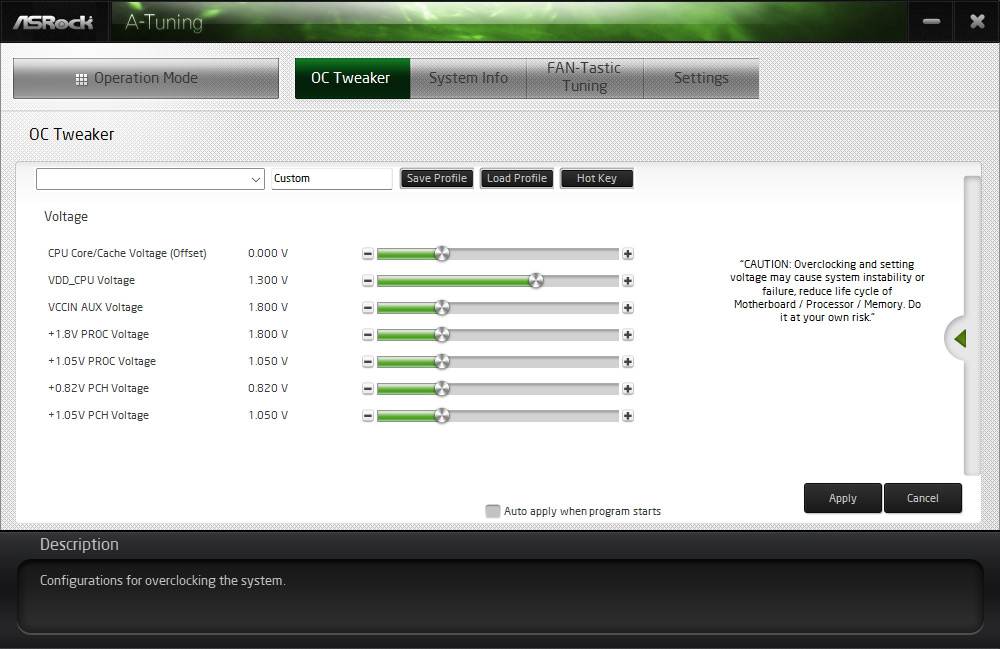Increase +1.05V PCH Voltage with plus icon
This screenshot has height=649, width=1000.
click(628, 416)
